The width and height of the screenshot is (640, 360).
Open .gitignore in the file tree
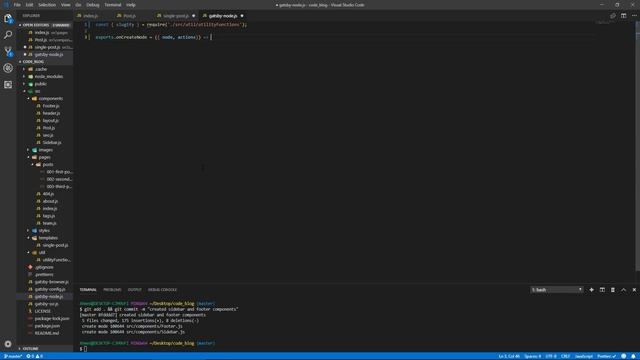pos(45,267)
